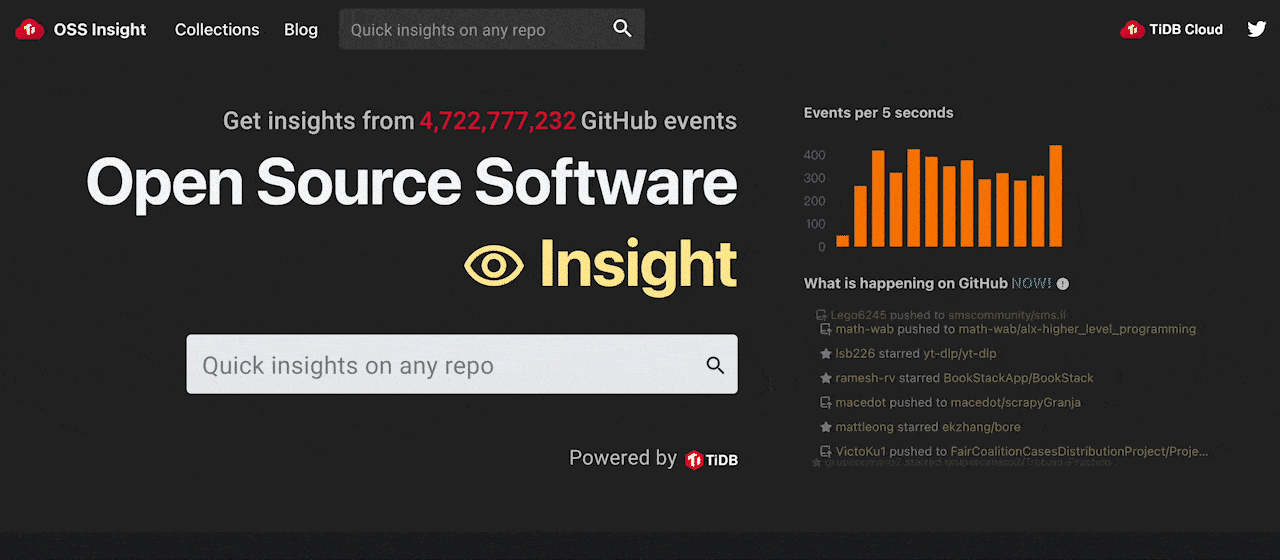Click the Open Source Software headline

[412, 183]
